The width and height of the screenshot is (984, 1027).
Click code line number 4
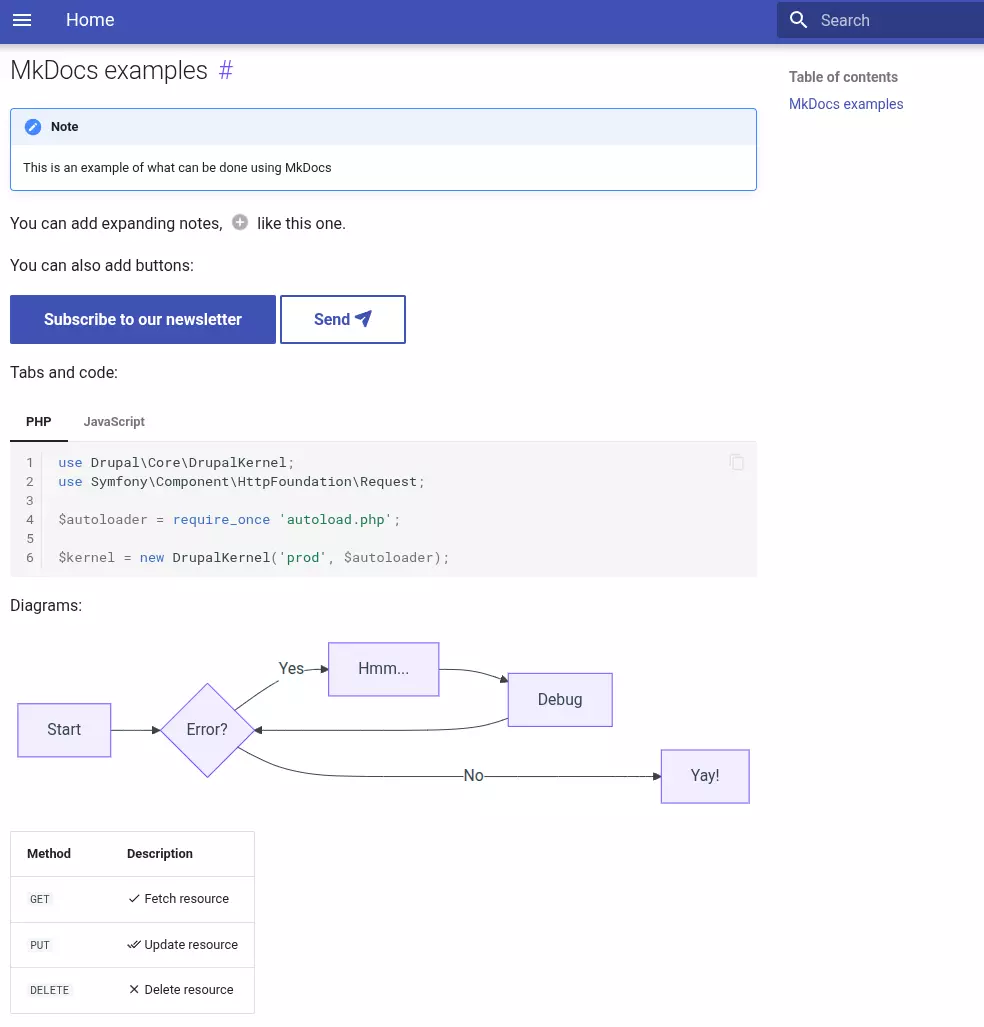29,519
